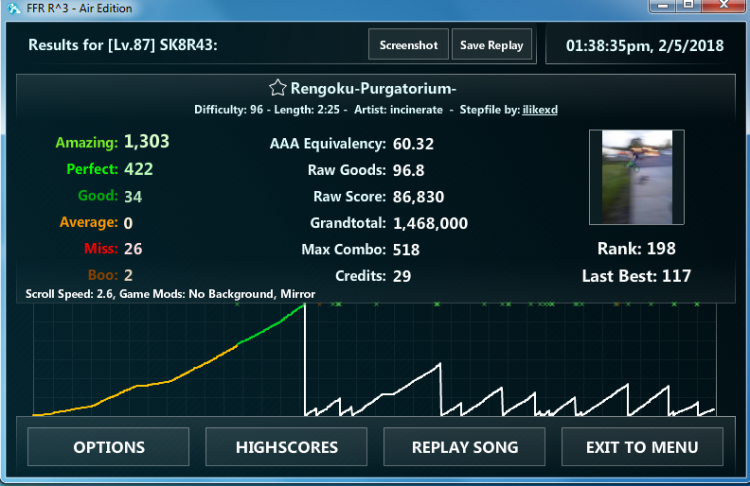The image size is (750, 486).
Task: Click the Rank: 198 text
Action: point(636,248)
